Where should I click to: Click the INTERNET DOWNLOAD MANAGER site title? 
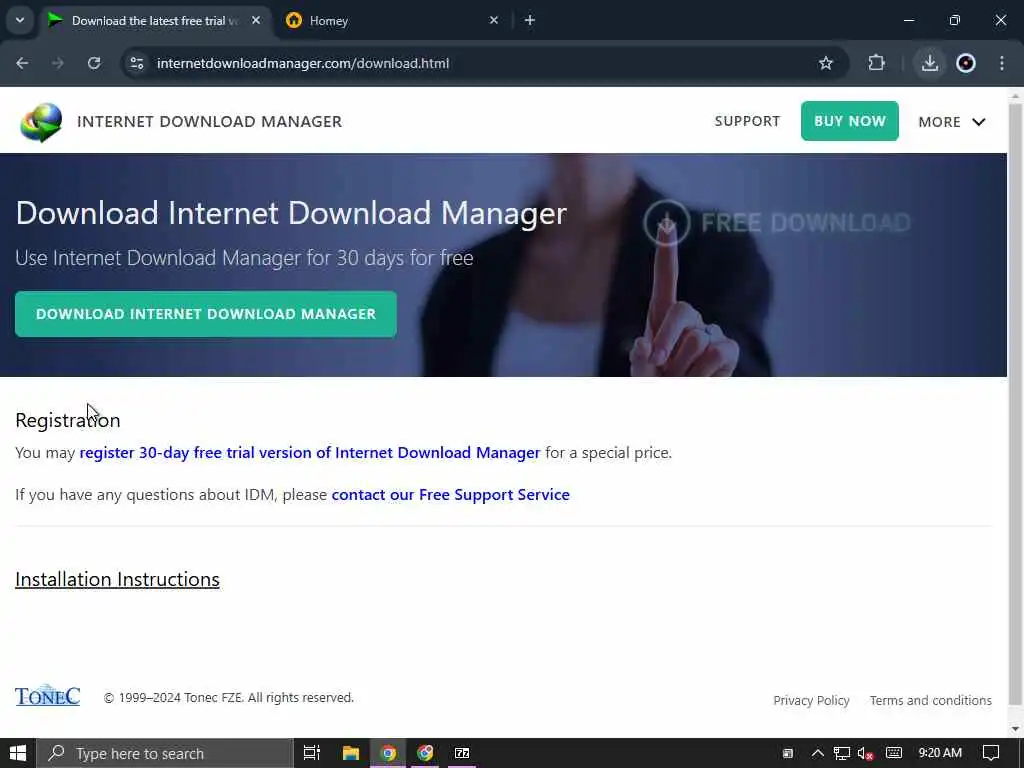click(210, 121)
